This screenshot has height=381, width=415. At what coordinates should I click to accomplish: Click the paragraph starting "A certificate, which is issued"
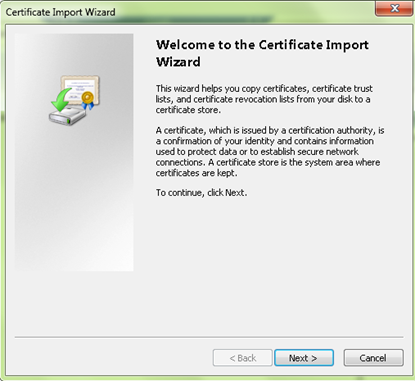(270, 152)
